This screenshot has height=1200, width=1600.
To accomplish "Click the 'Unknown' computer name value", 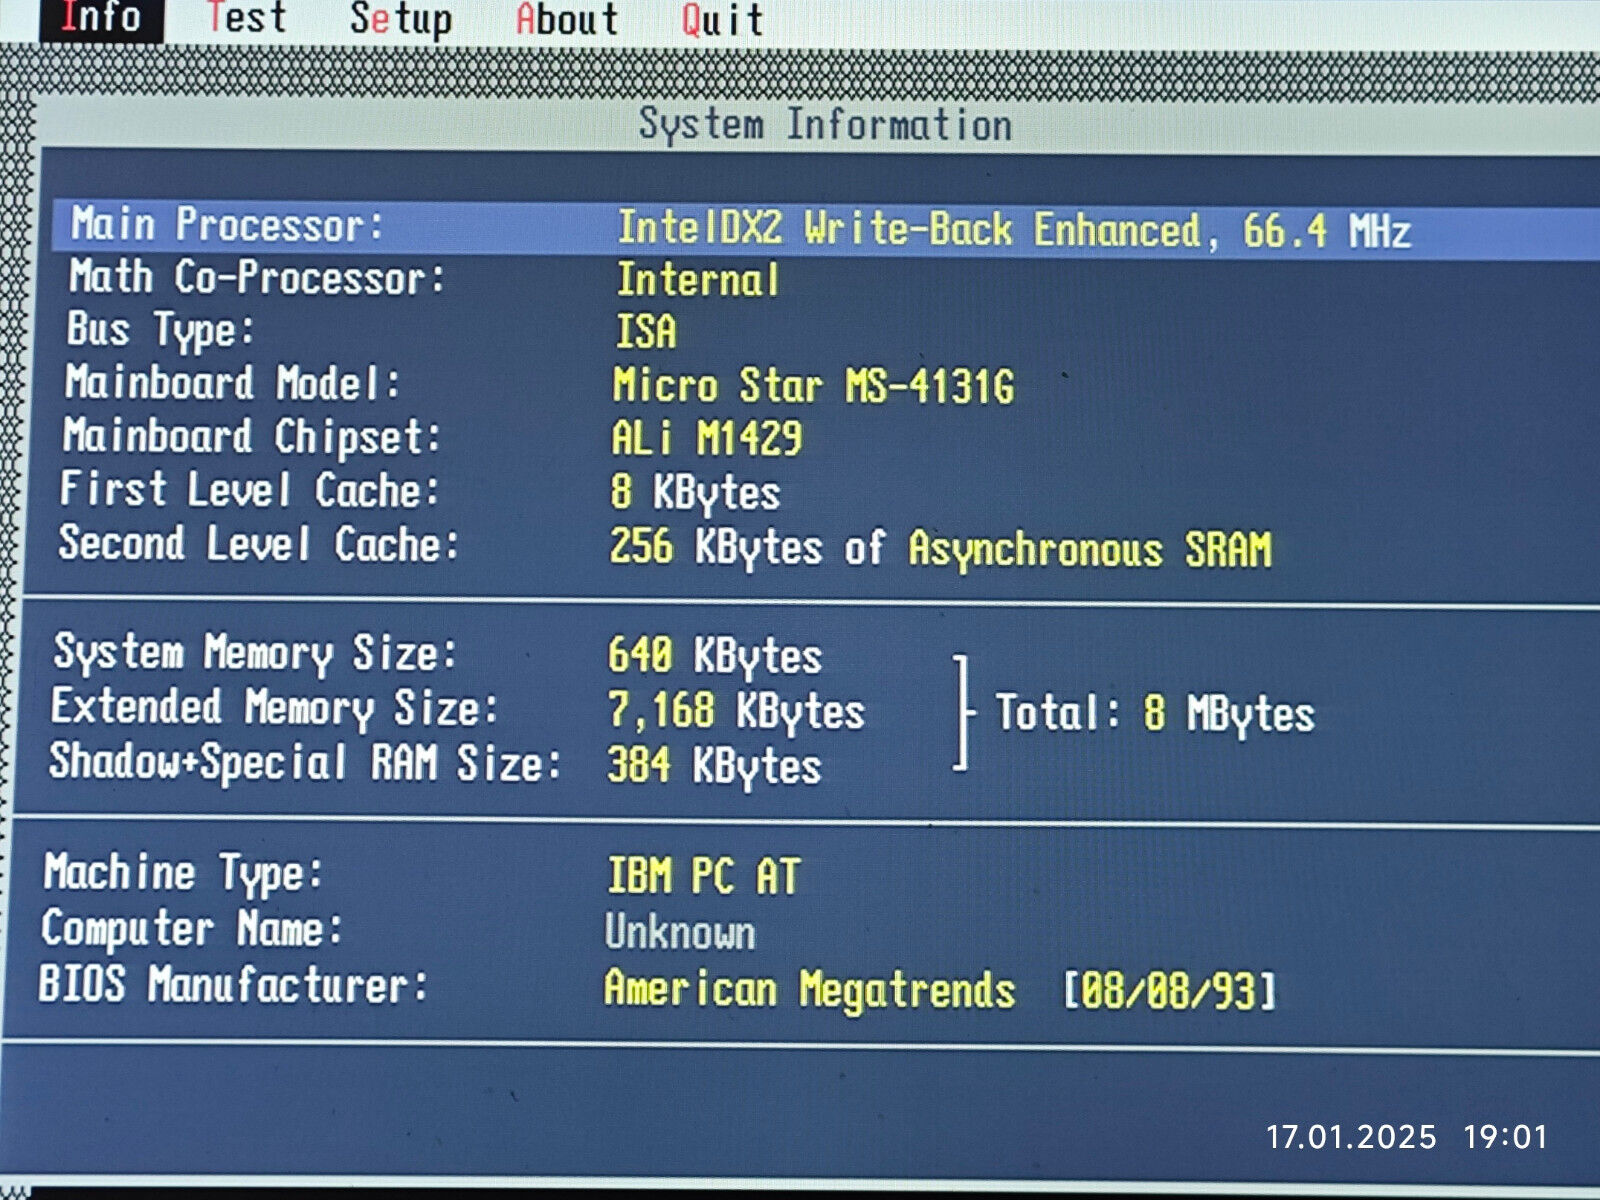I will [x=680, y=932].
